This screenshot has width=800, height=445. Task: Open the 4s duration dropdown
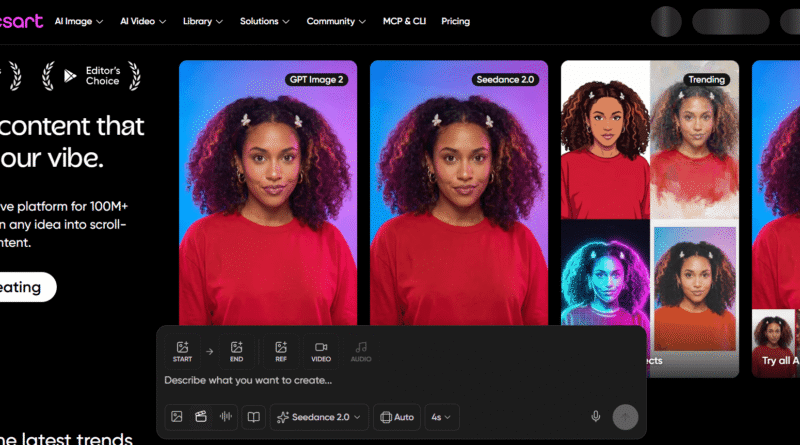pyautogui.click(x=441, y=417)
